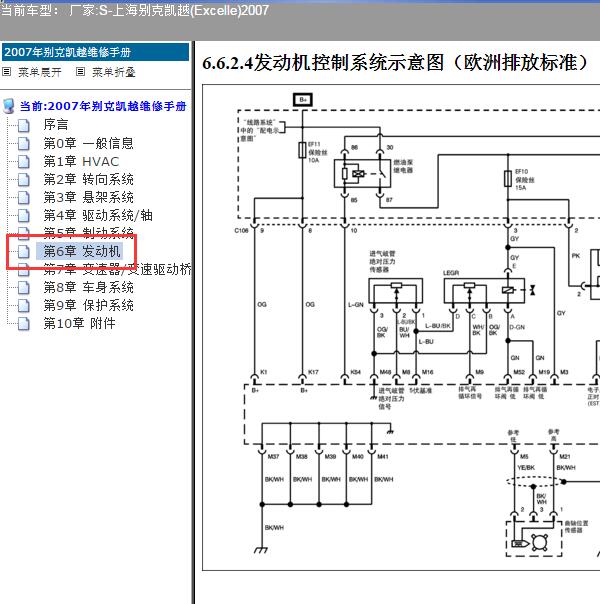Click the EF10 保险丝 15A fuse label
600x604 pixels.
coord(525,180)
